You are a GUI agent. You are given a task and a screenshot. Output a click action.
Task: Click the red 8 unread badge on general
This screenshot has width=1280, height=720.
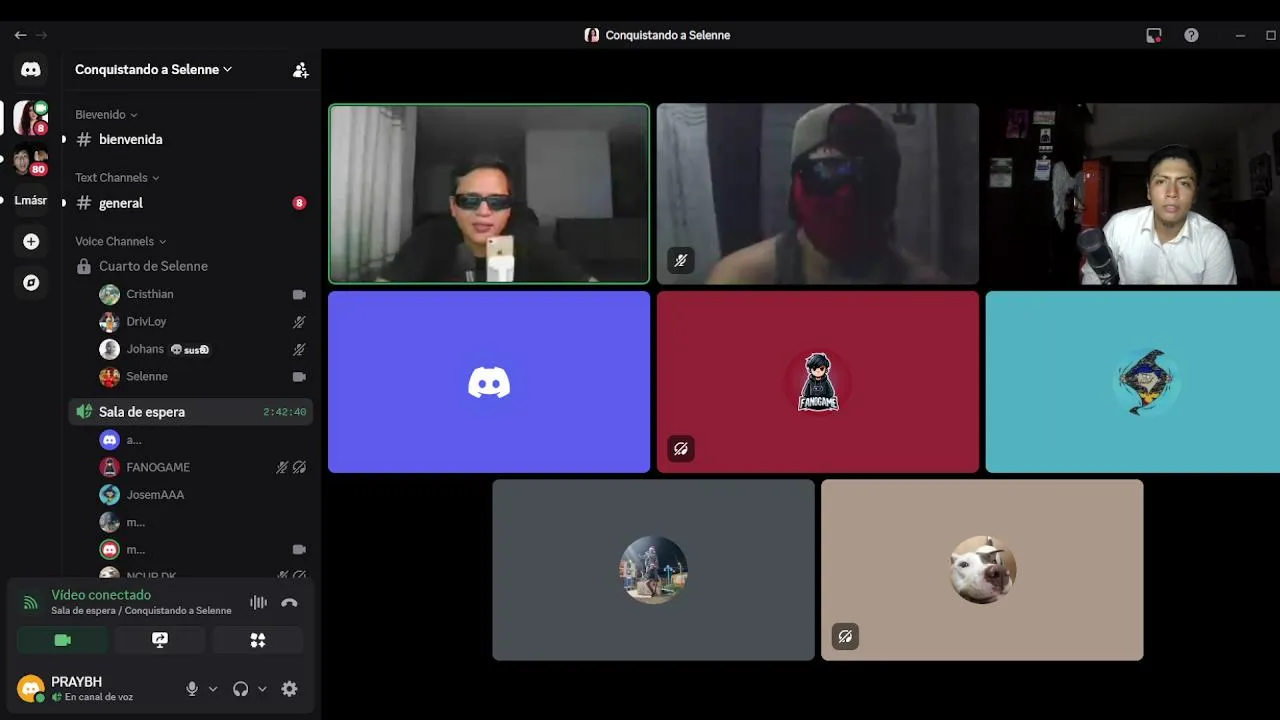299,203
